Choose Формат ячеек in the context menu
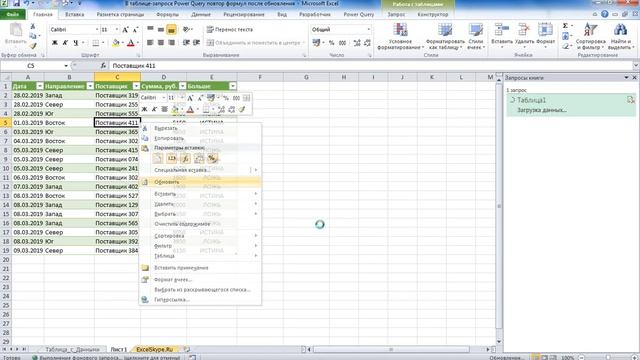Screen dimensions: 640x360 (x=200, y=280)
